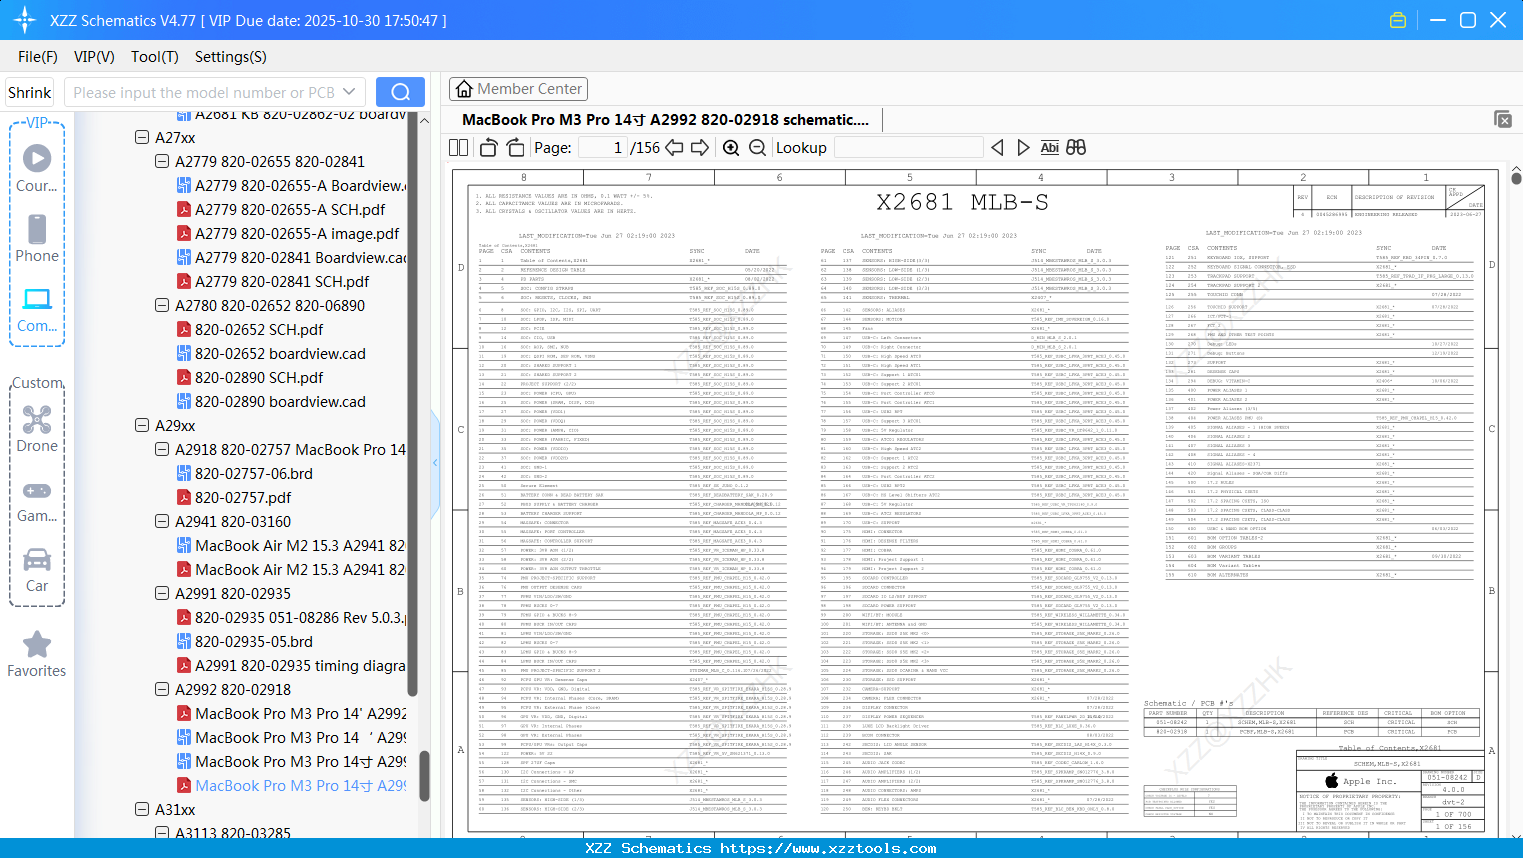1523x858 pixels.
Task: Collapse the A2992 820-02918 node
Action: 162,689
